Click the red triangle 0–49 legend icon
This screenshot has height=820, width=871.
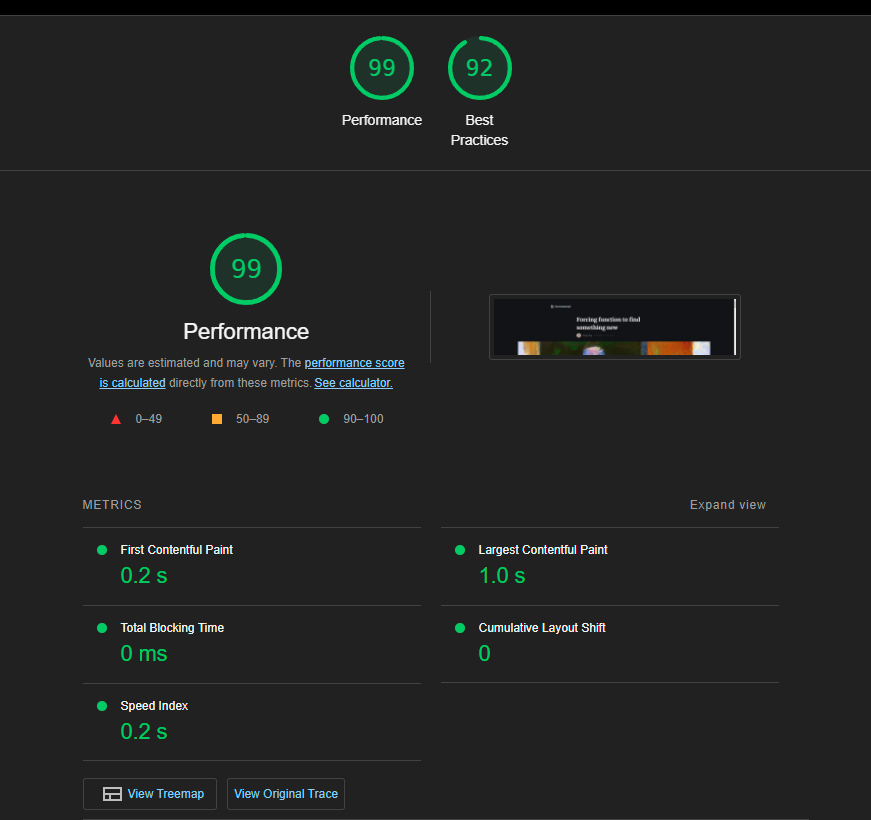point(116,418)
